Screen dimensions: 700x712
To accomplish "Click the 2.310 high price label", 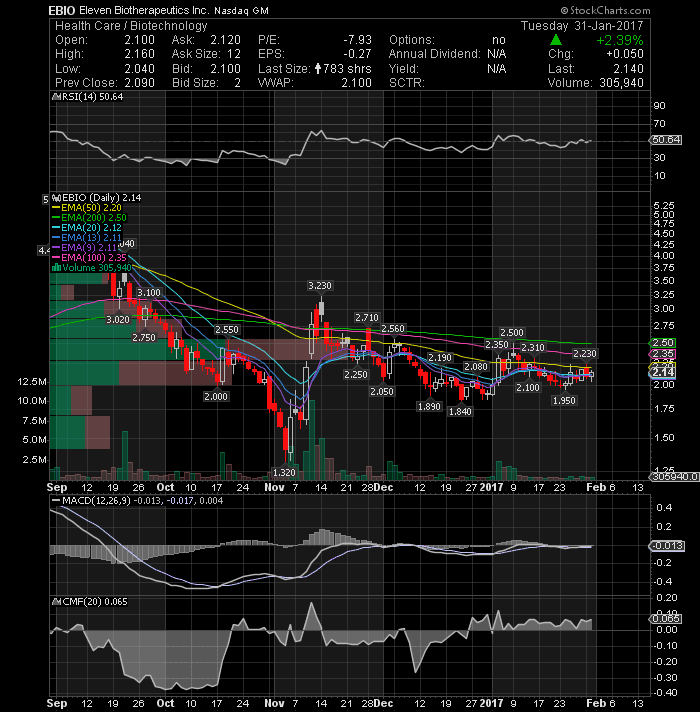I will coord(532,348).
